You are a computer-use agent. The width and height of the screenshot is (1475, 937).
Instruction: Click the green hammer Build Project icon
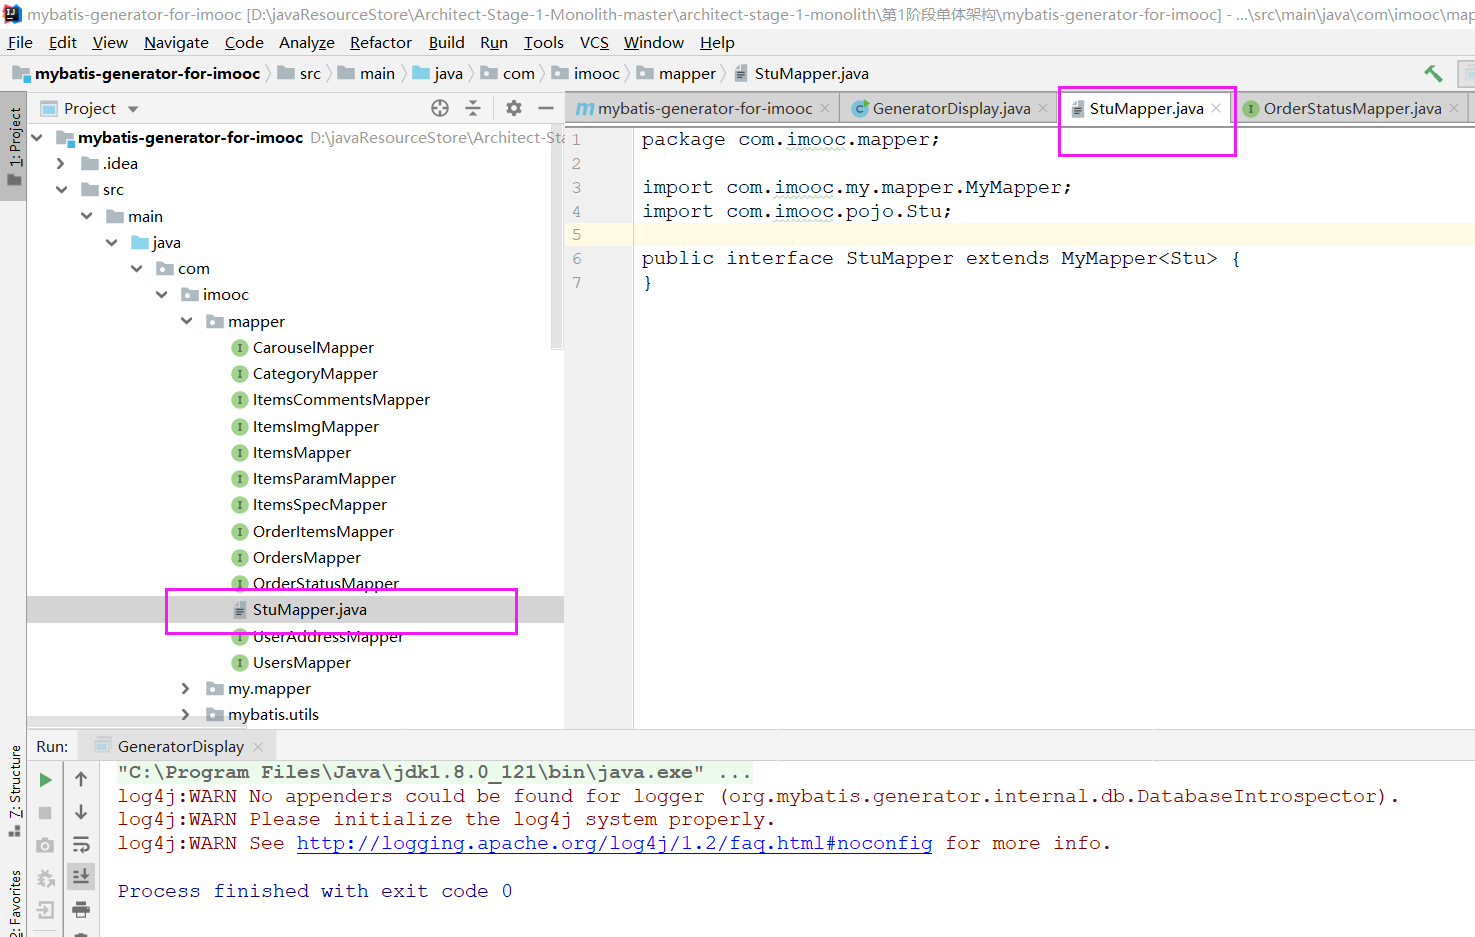(1433, 73)
